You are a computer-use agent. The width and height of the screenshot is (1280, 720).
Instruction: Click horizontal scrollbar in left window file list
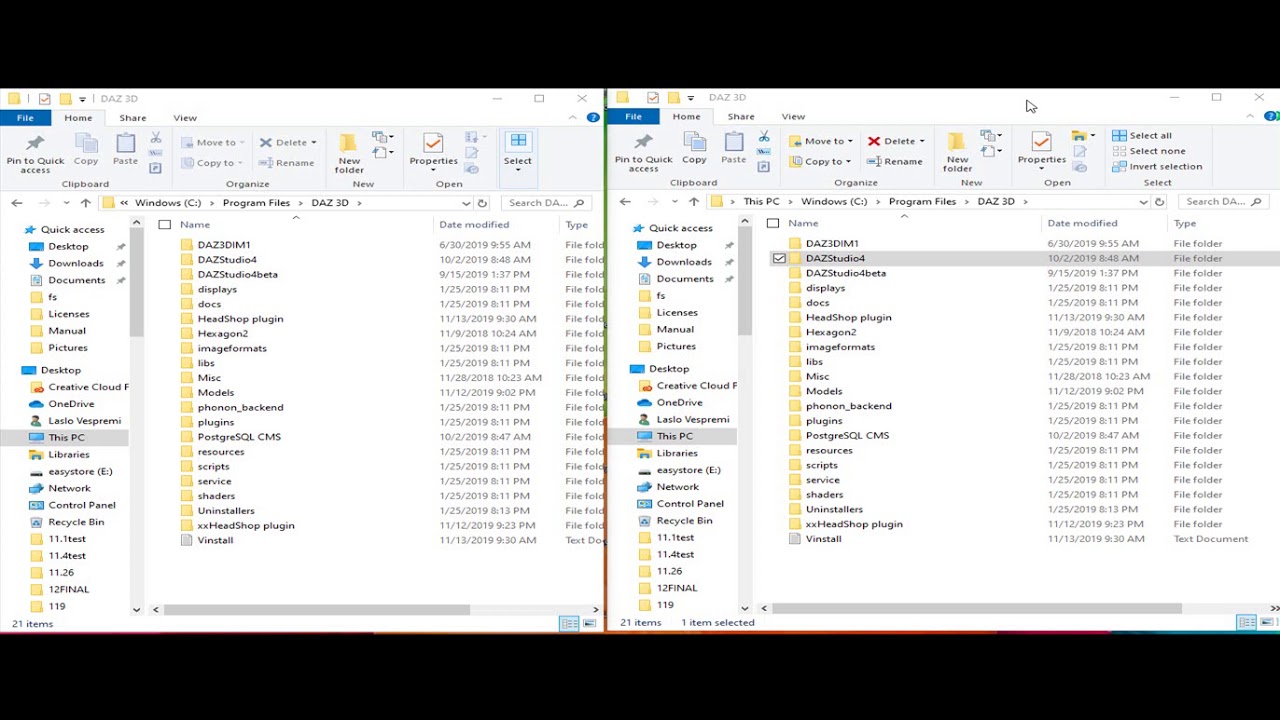316,609
